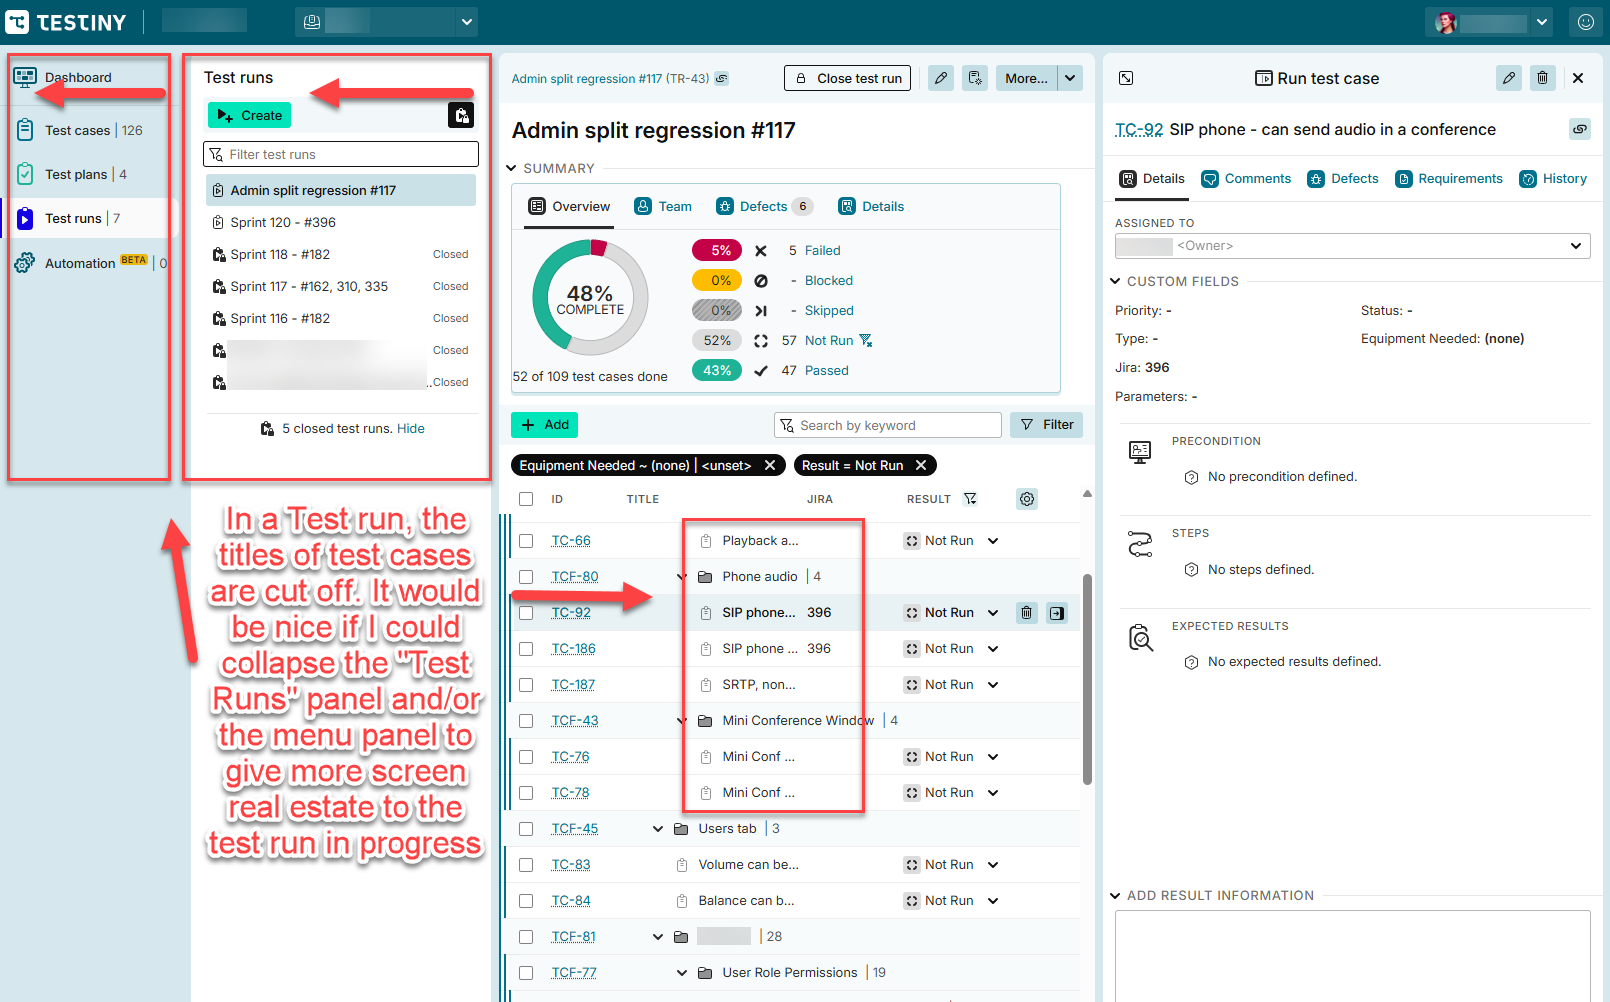Image resolution: width=1610 pixels, height=1002 pixels.
Task: Check the TC-186 row checkbox
Action: point(526,649)
